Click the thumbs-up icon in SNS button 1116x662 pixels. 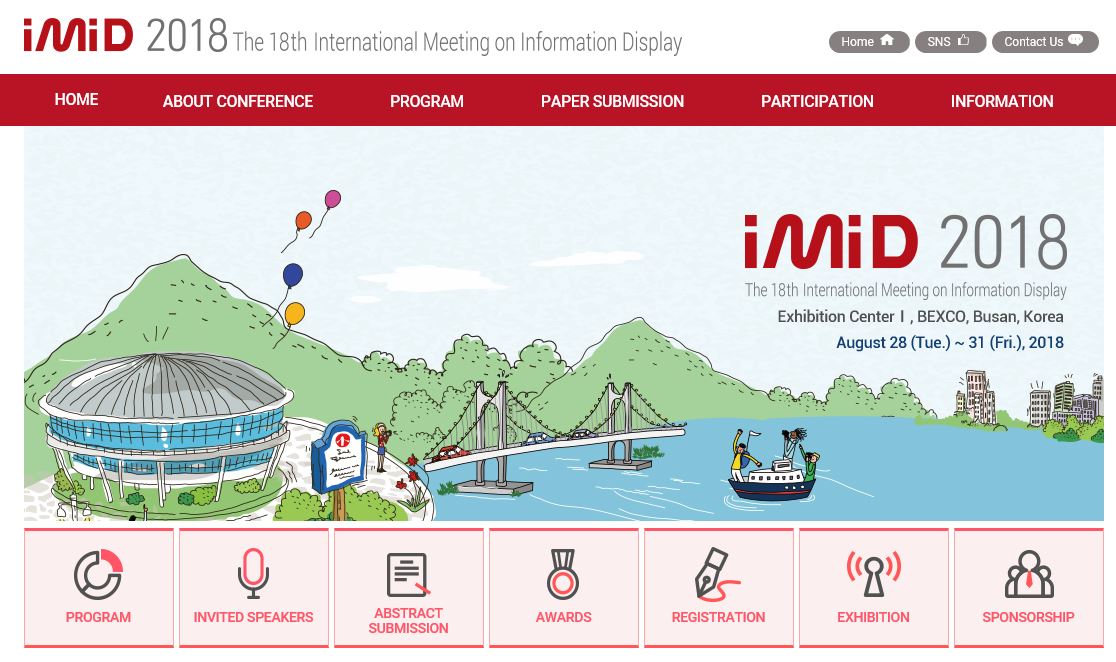964,41
